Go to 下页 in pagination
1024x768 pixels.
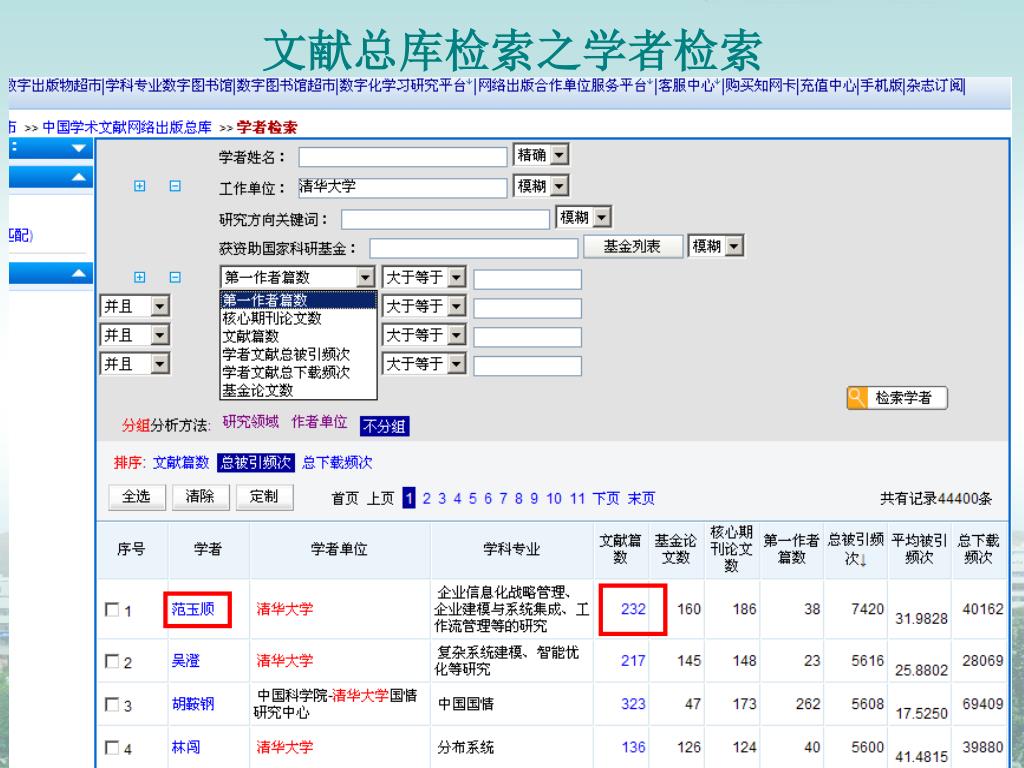pyautogui.click(x=606, y=498)
